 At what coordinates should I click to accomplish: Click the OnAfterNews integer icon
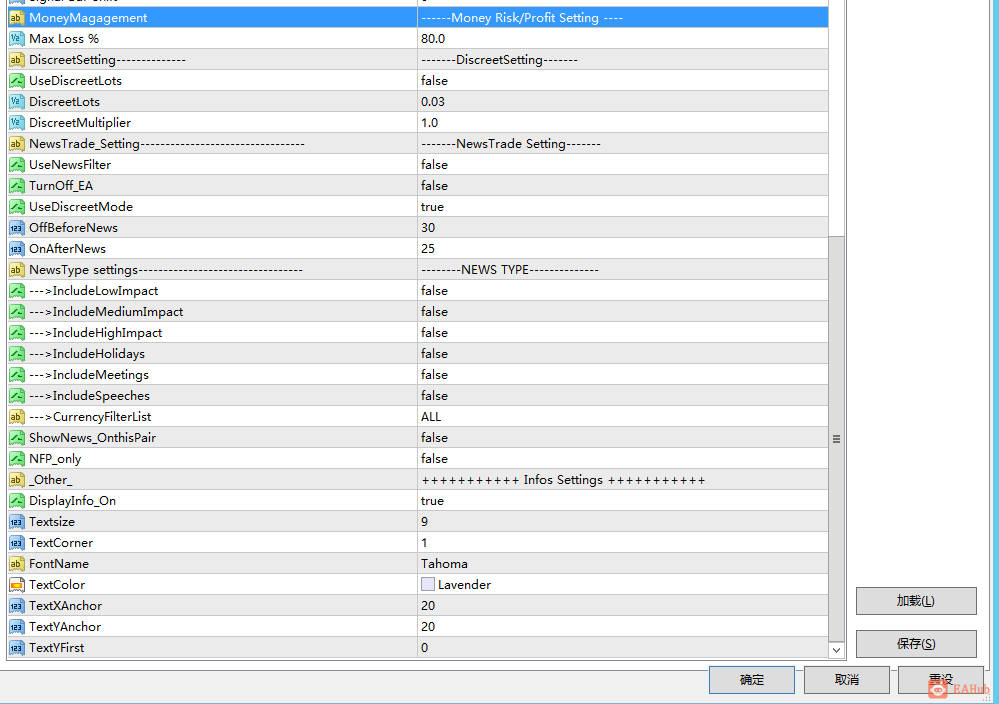(17, 249)
